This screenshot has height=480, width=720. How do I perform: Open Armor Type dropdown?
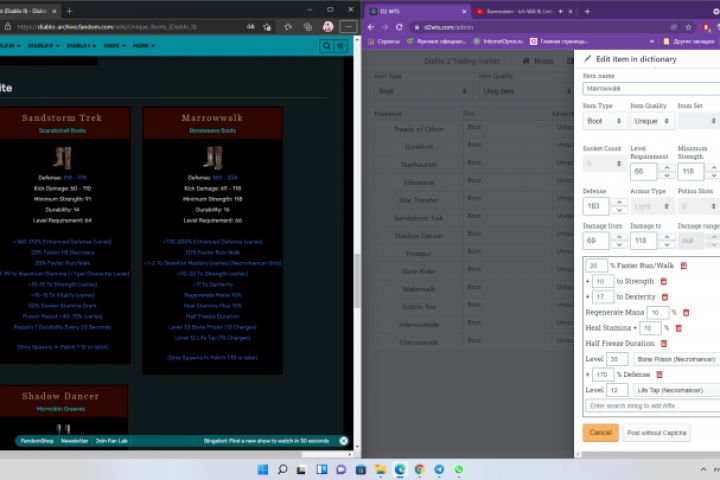click(652, 207)
